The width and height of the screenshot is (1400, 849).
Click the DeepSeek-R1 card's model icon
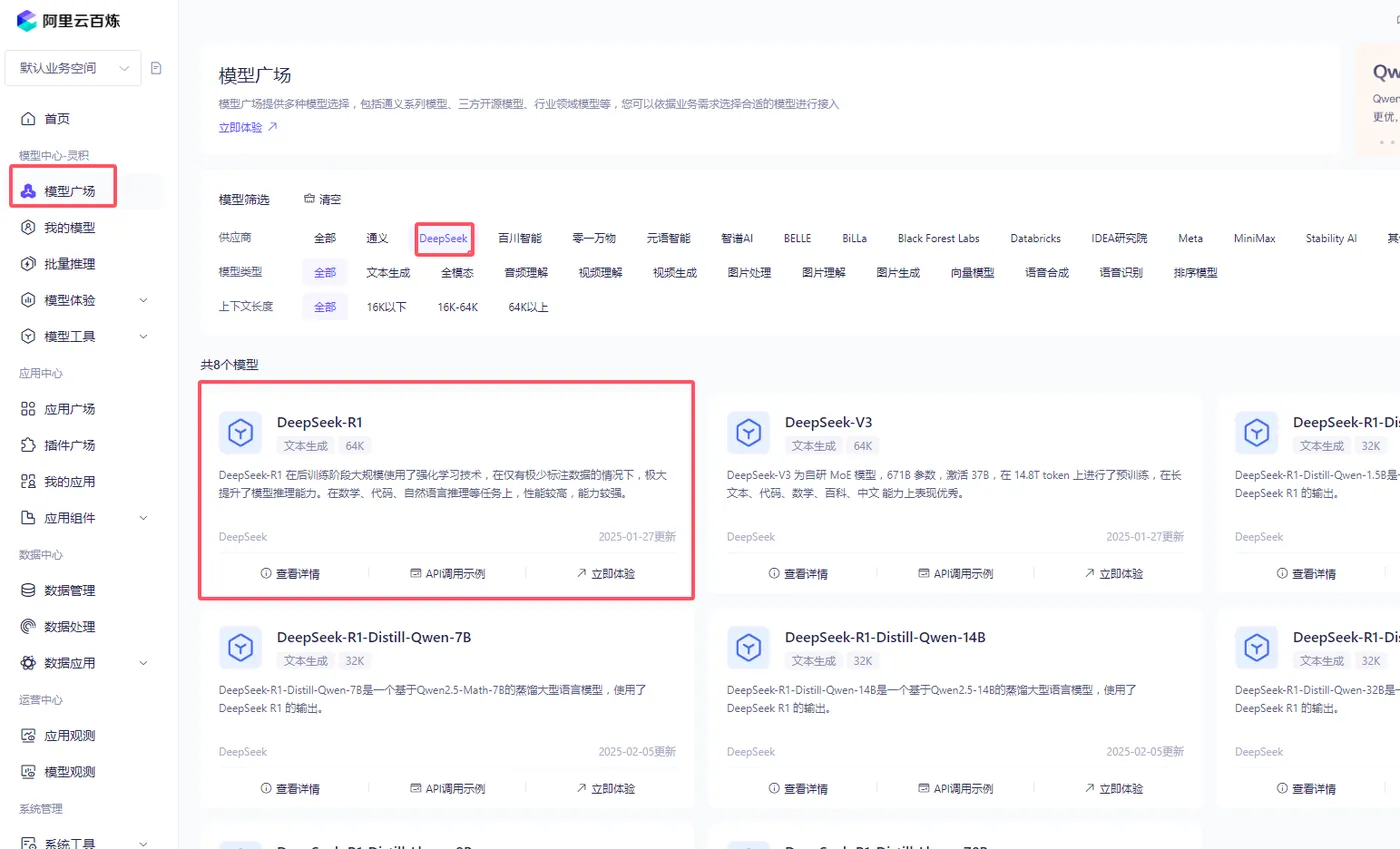click(x=240, y=432)
